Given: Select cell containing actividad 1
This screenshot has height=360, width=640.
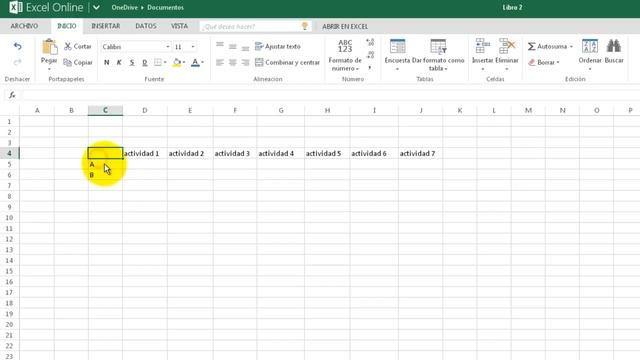Looking at the screenshot, I should tap(145, 153).
